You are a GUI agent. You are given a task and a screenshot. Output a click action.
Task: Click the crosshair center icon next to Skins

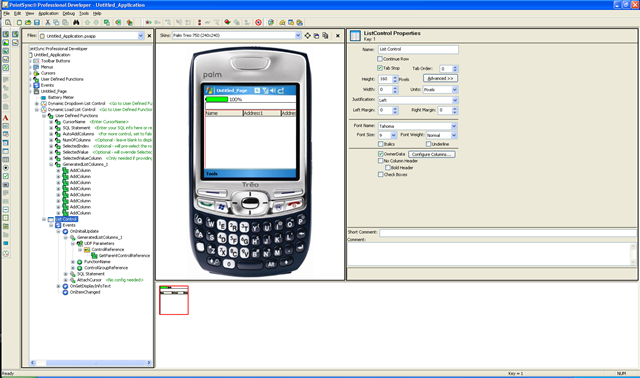pyautogui.click(x=307, y=36)
